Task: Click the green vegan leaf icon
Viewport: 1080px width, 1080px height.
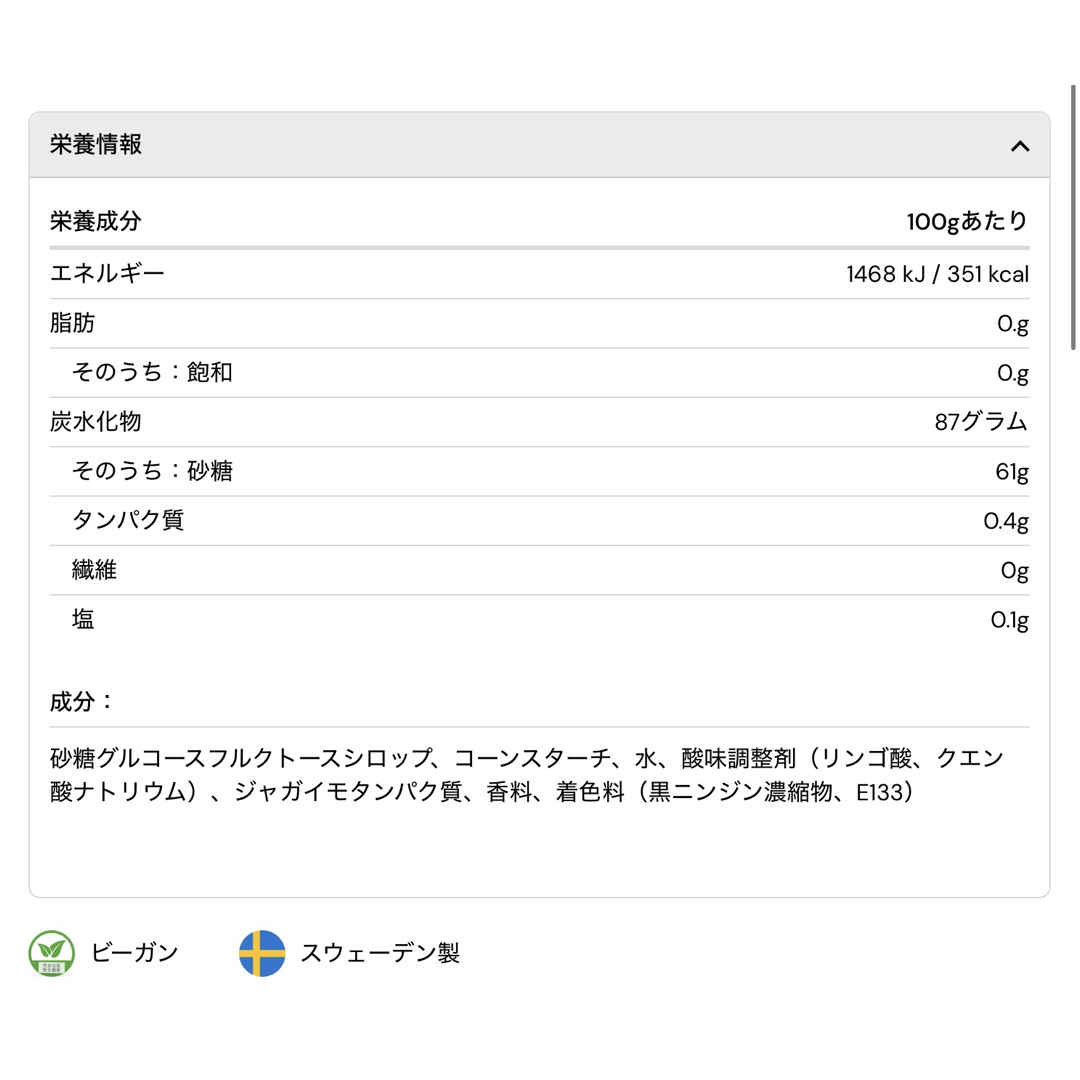Action: click(x=52, y=953)
